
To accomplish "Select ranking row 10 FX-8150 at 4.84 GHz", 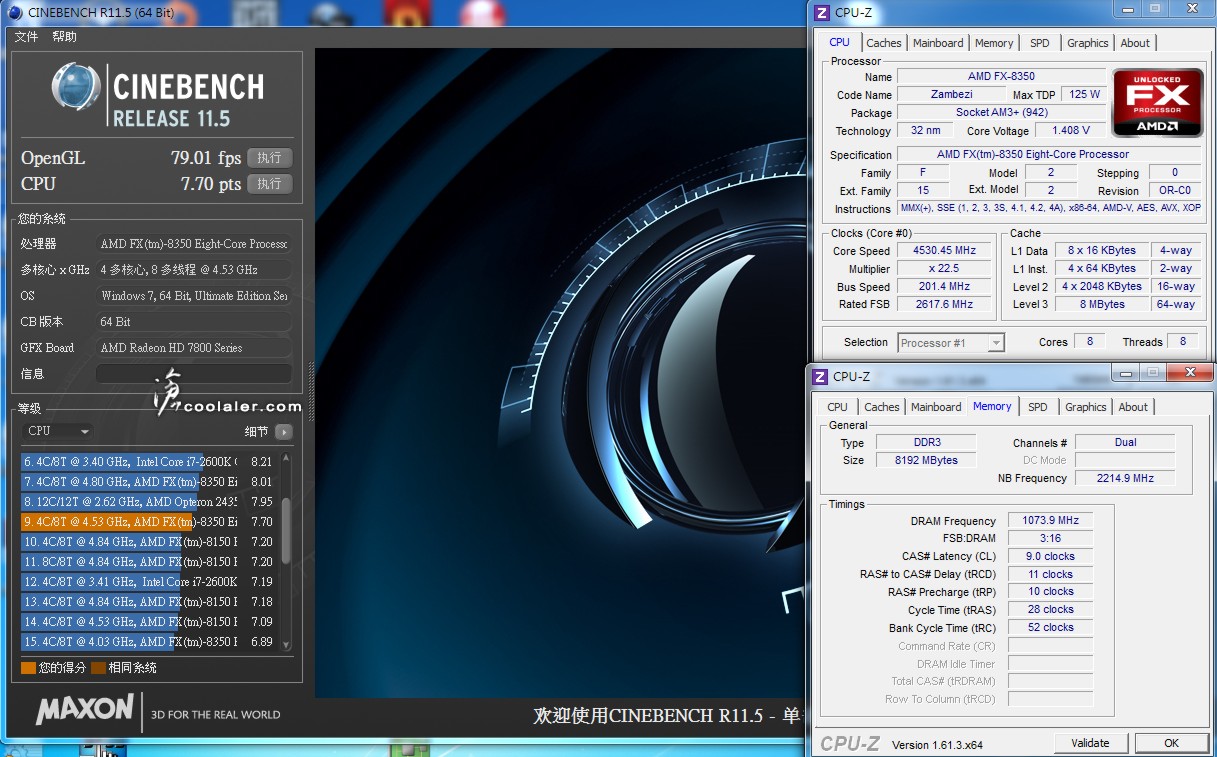I will coord(149,542).
